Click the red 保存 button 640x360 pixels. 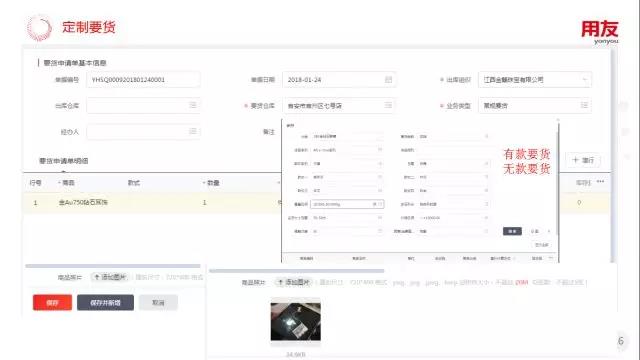(52, 302)
